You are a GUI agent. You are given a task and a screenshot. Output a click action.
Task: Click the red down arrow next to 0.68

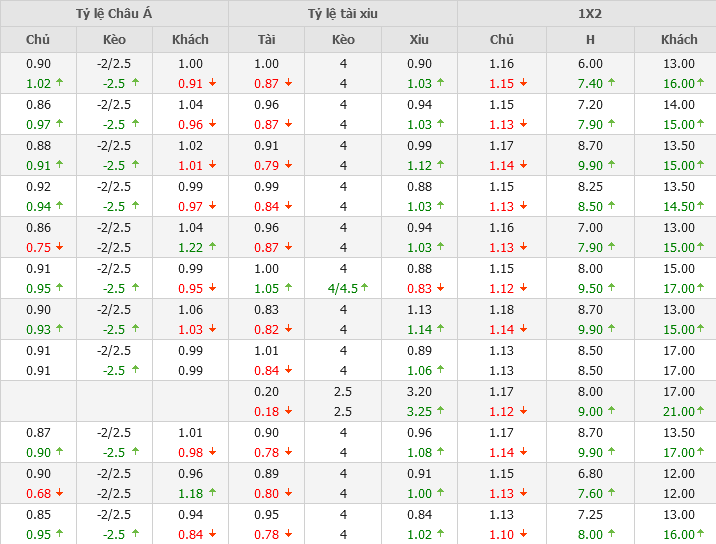tap(59, 493)
